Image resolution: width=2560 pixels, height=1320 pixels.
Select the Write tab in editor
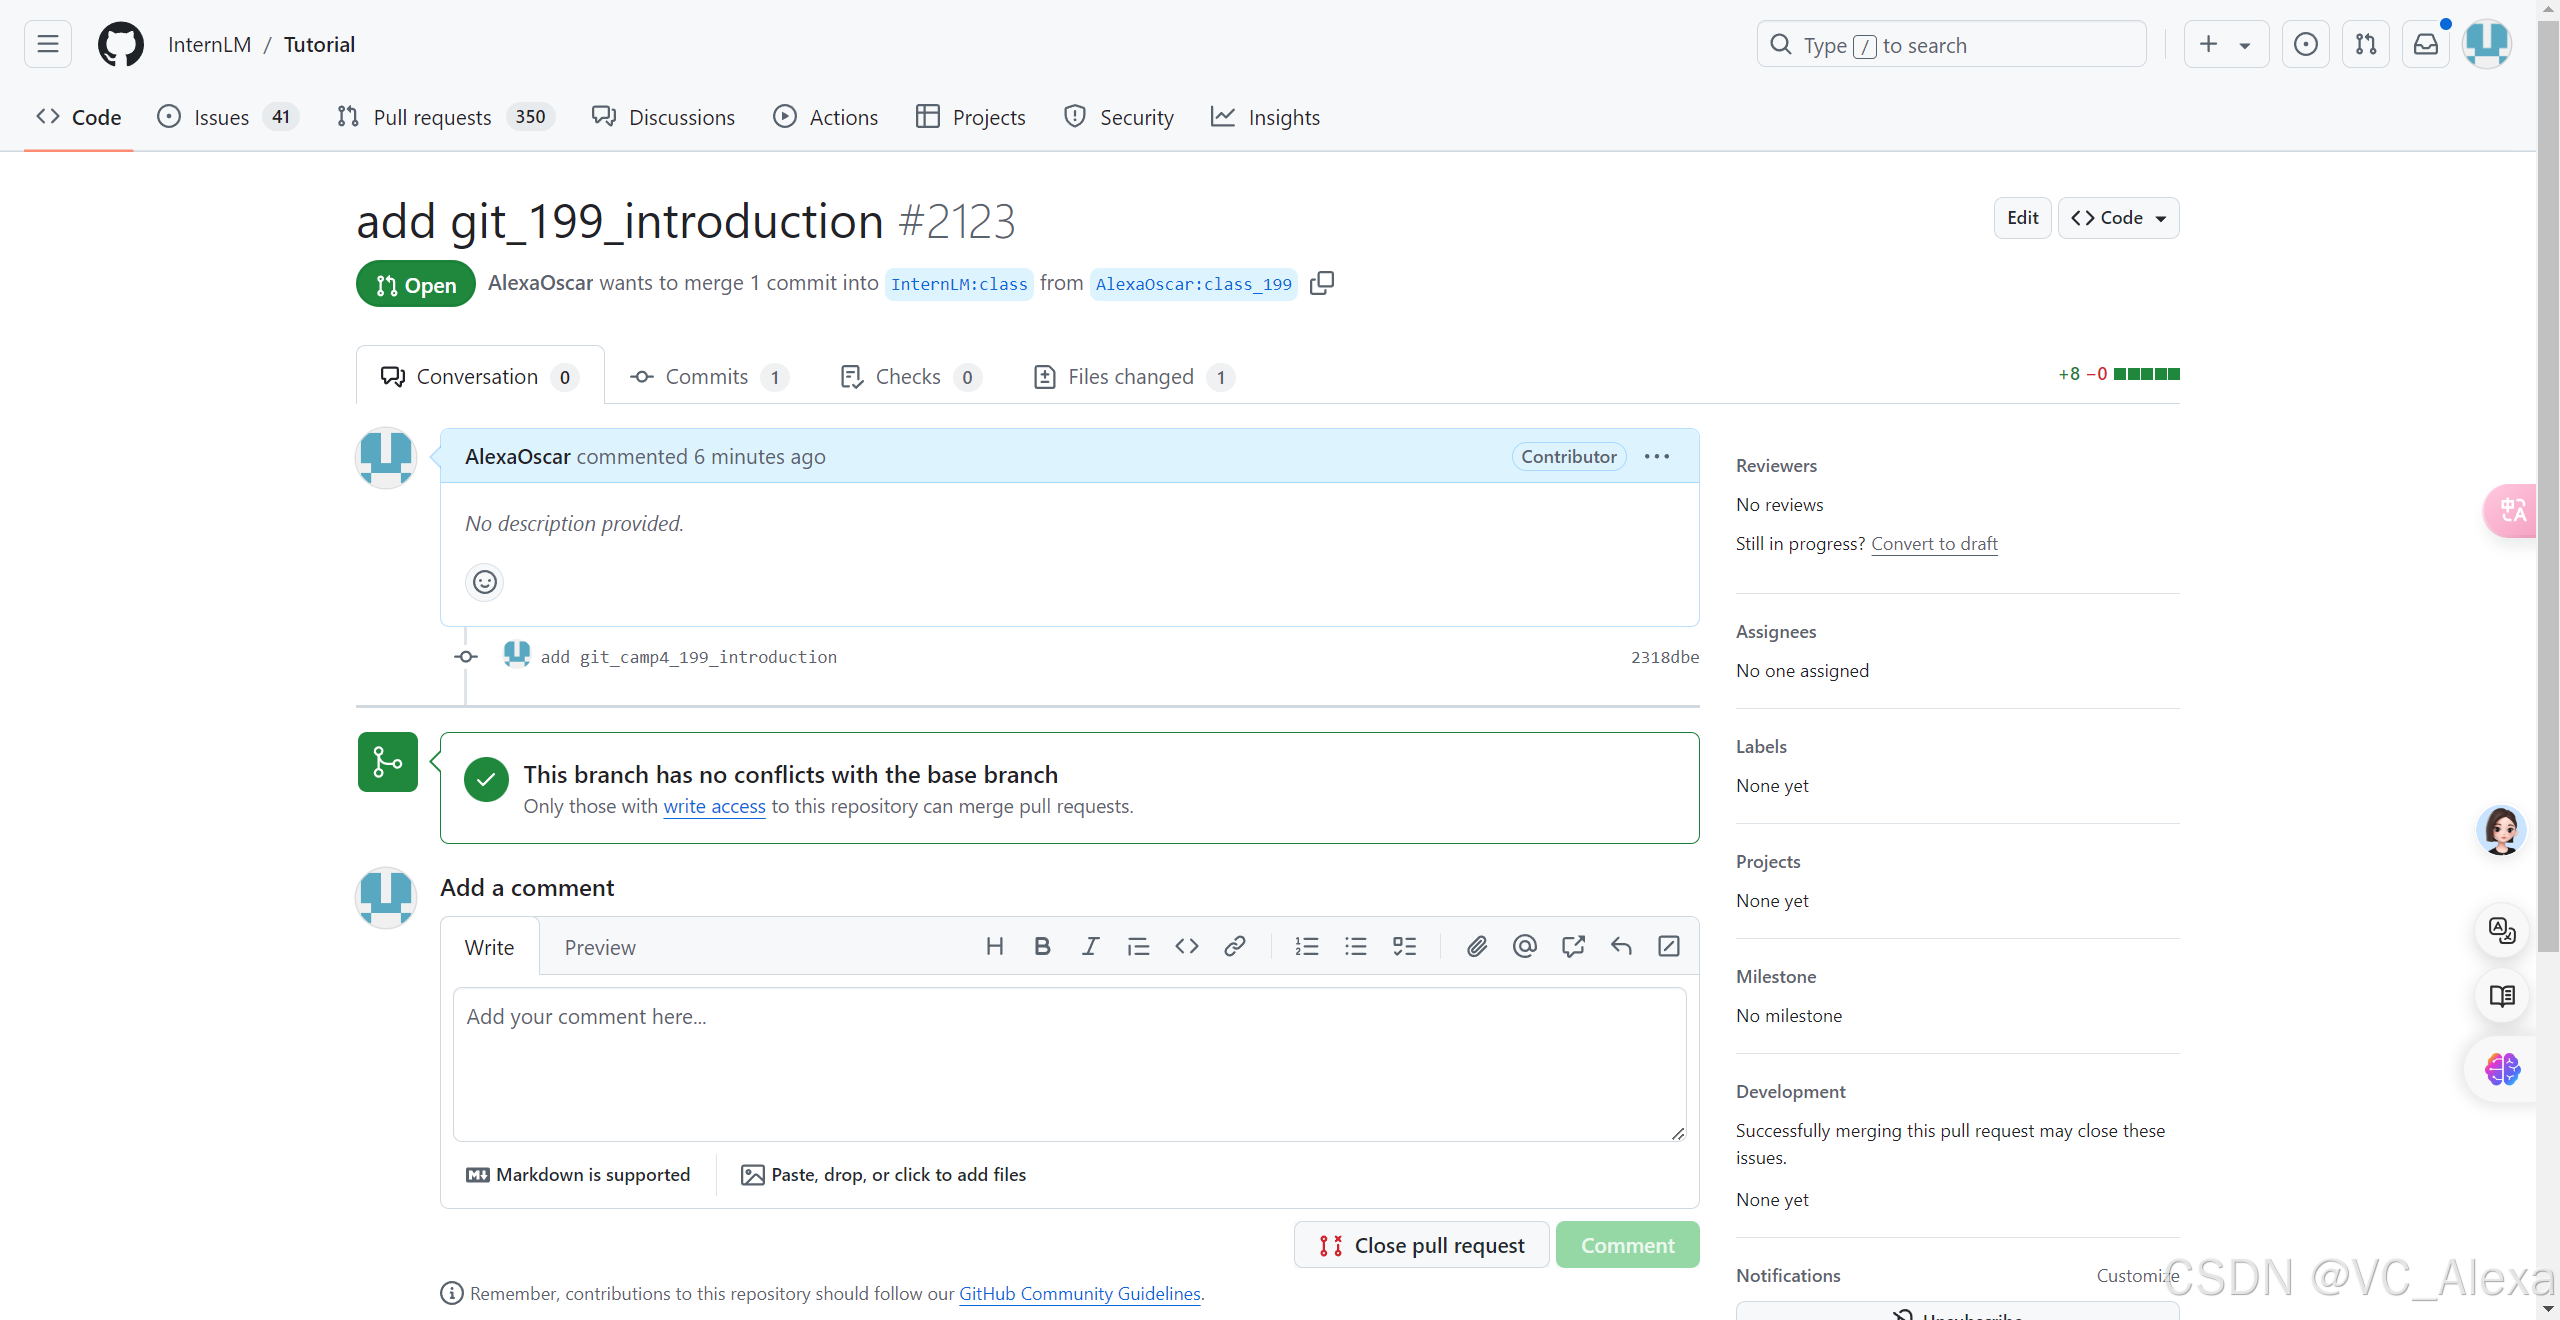pos(490,947)
